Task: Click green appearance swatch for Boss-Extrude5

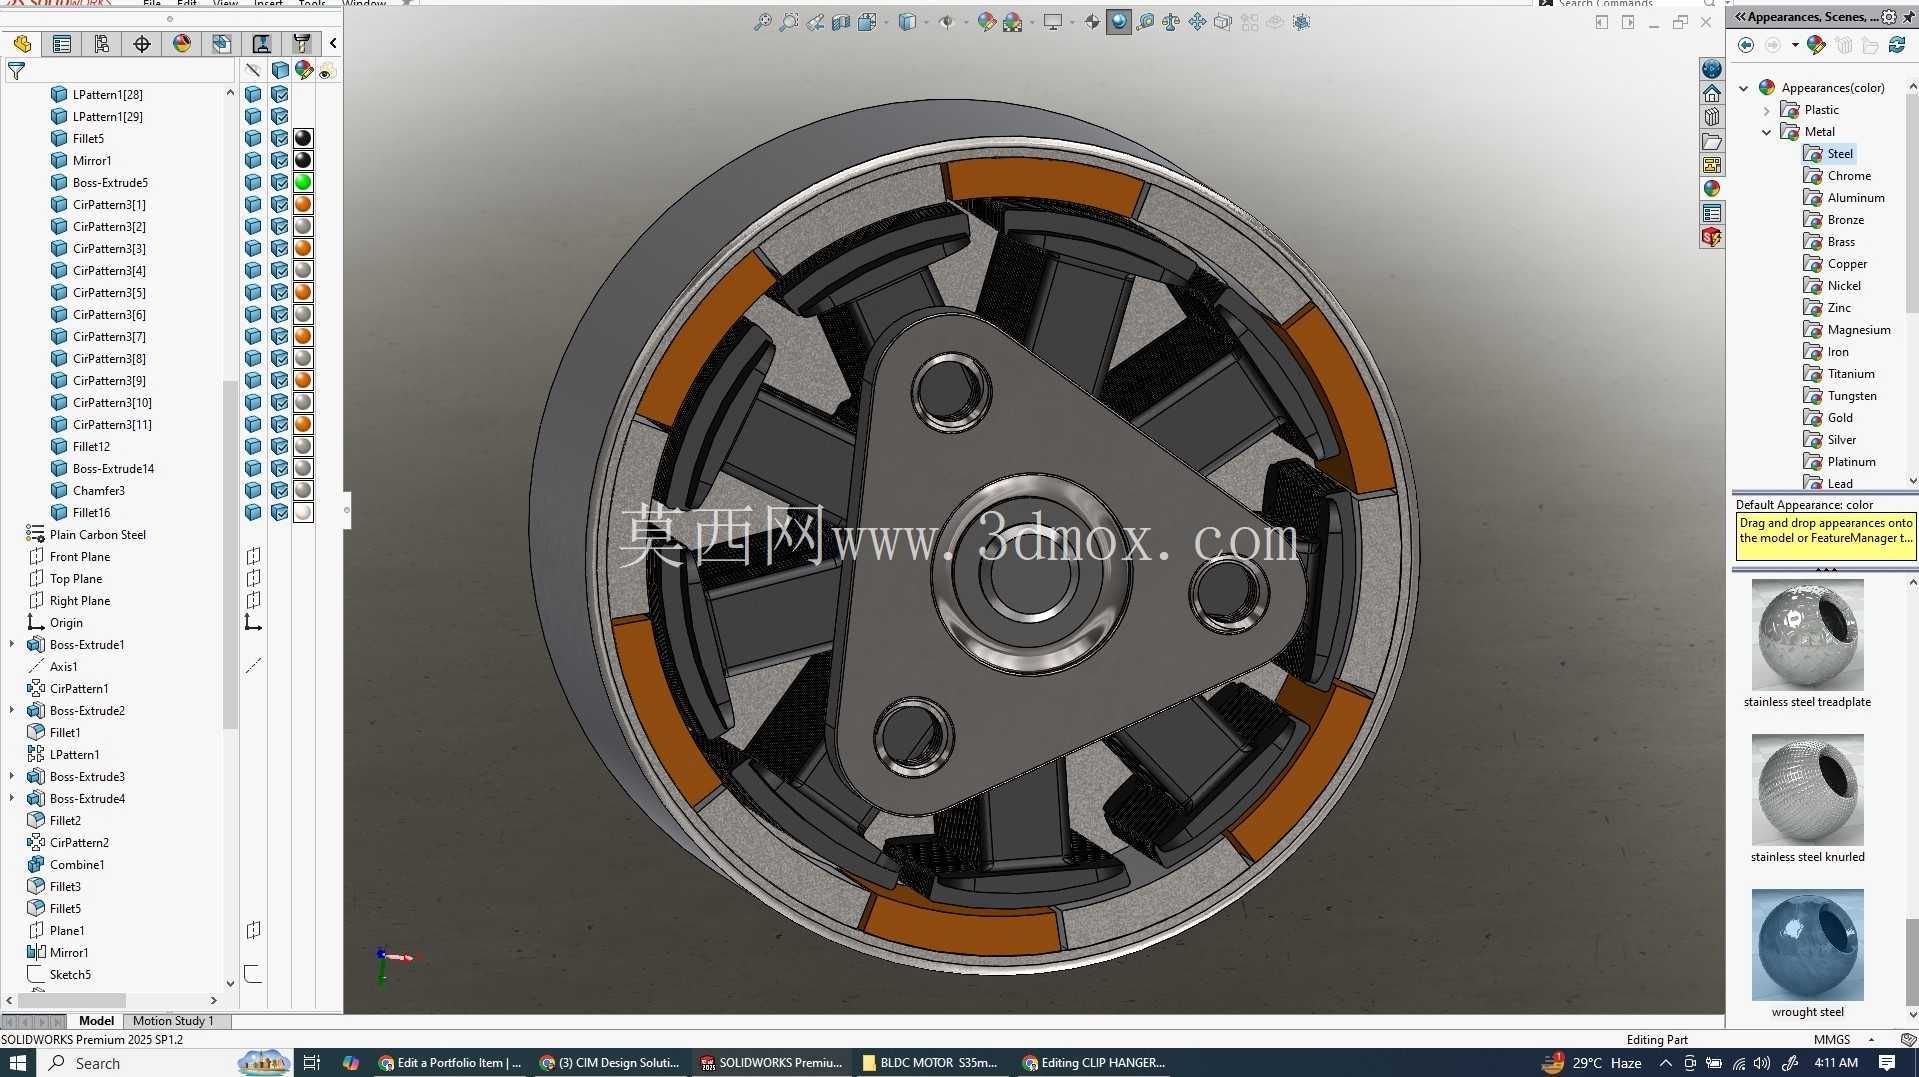Action: coord(303,182)
